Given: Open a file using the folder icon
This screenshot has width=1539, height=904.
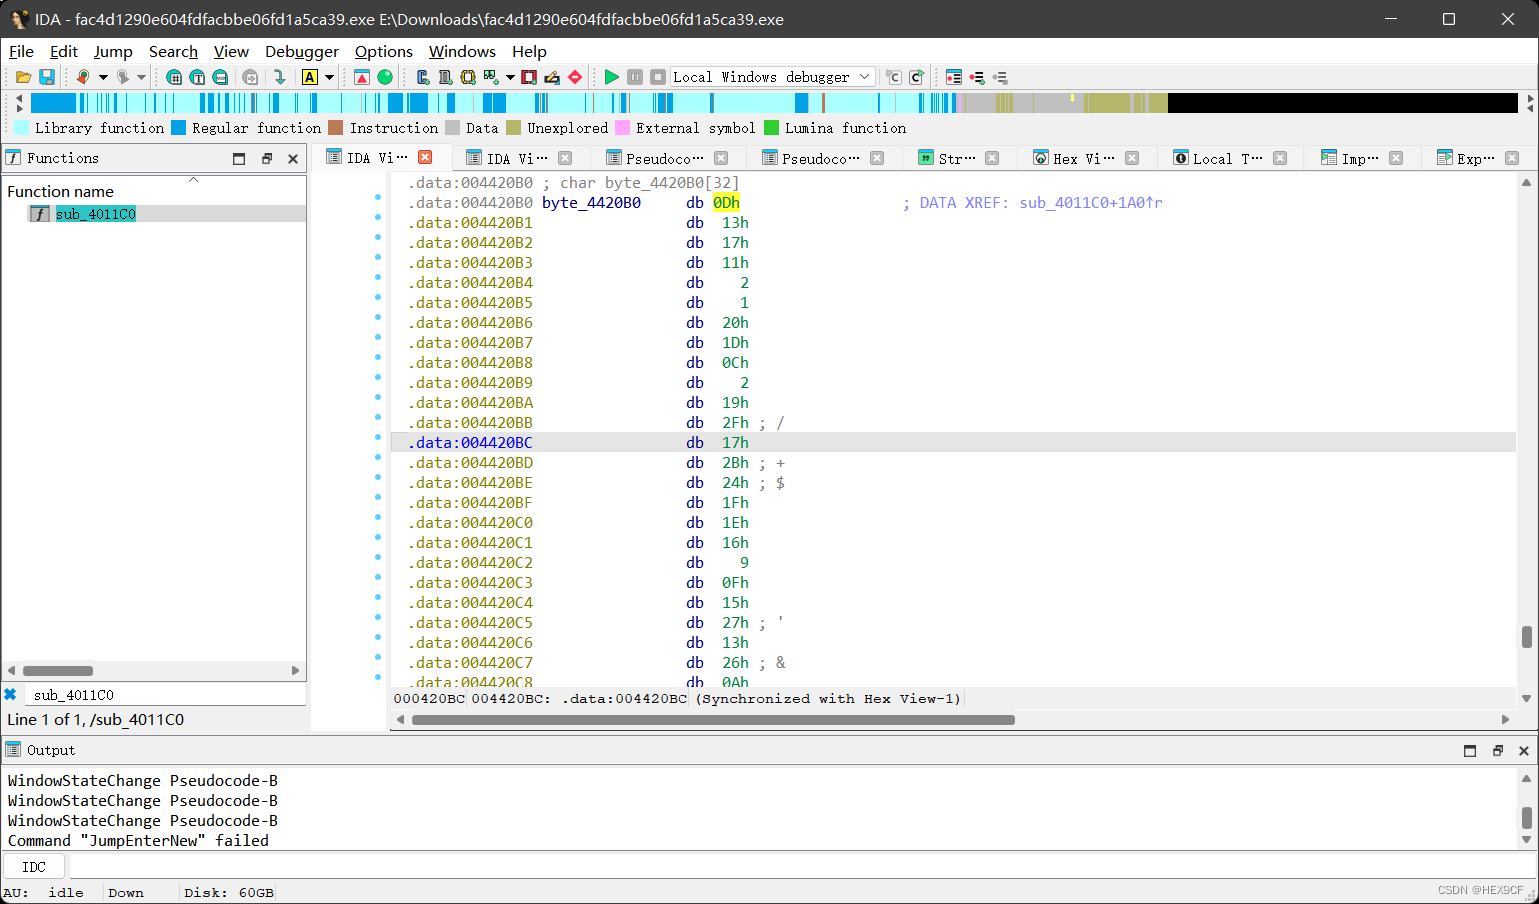Looking at the screenshot, I should pyautogui.click(x=22, y=77).
